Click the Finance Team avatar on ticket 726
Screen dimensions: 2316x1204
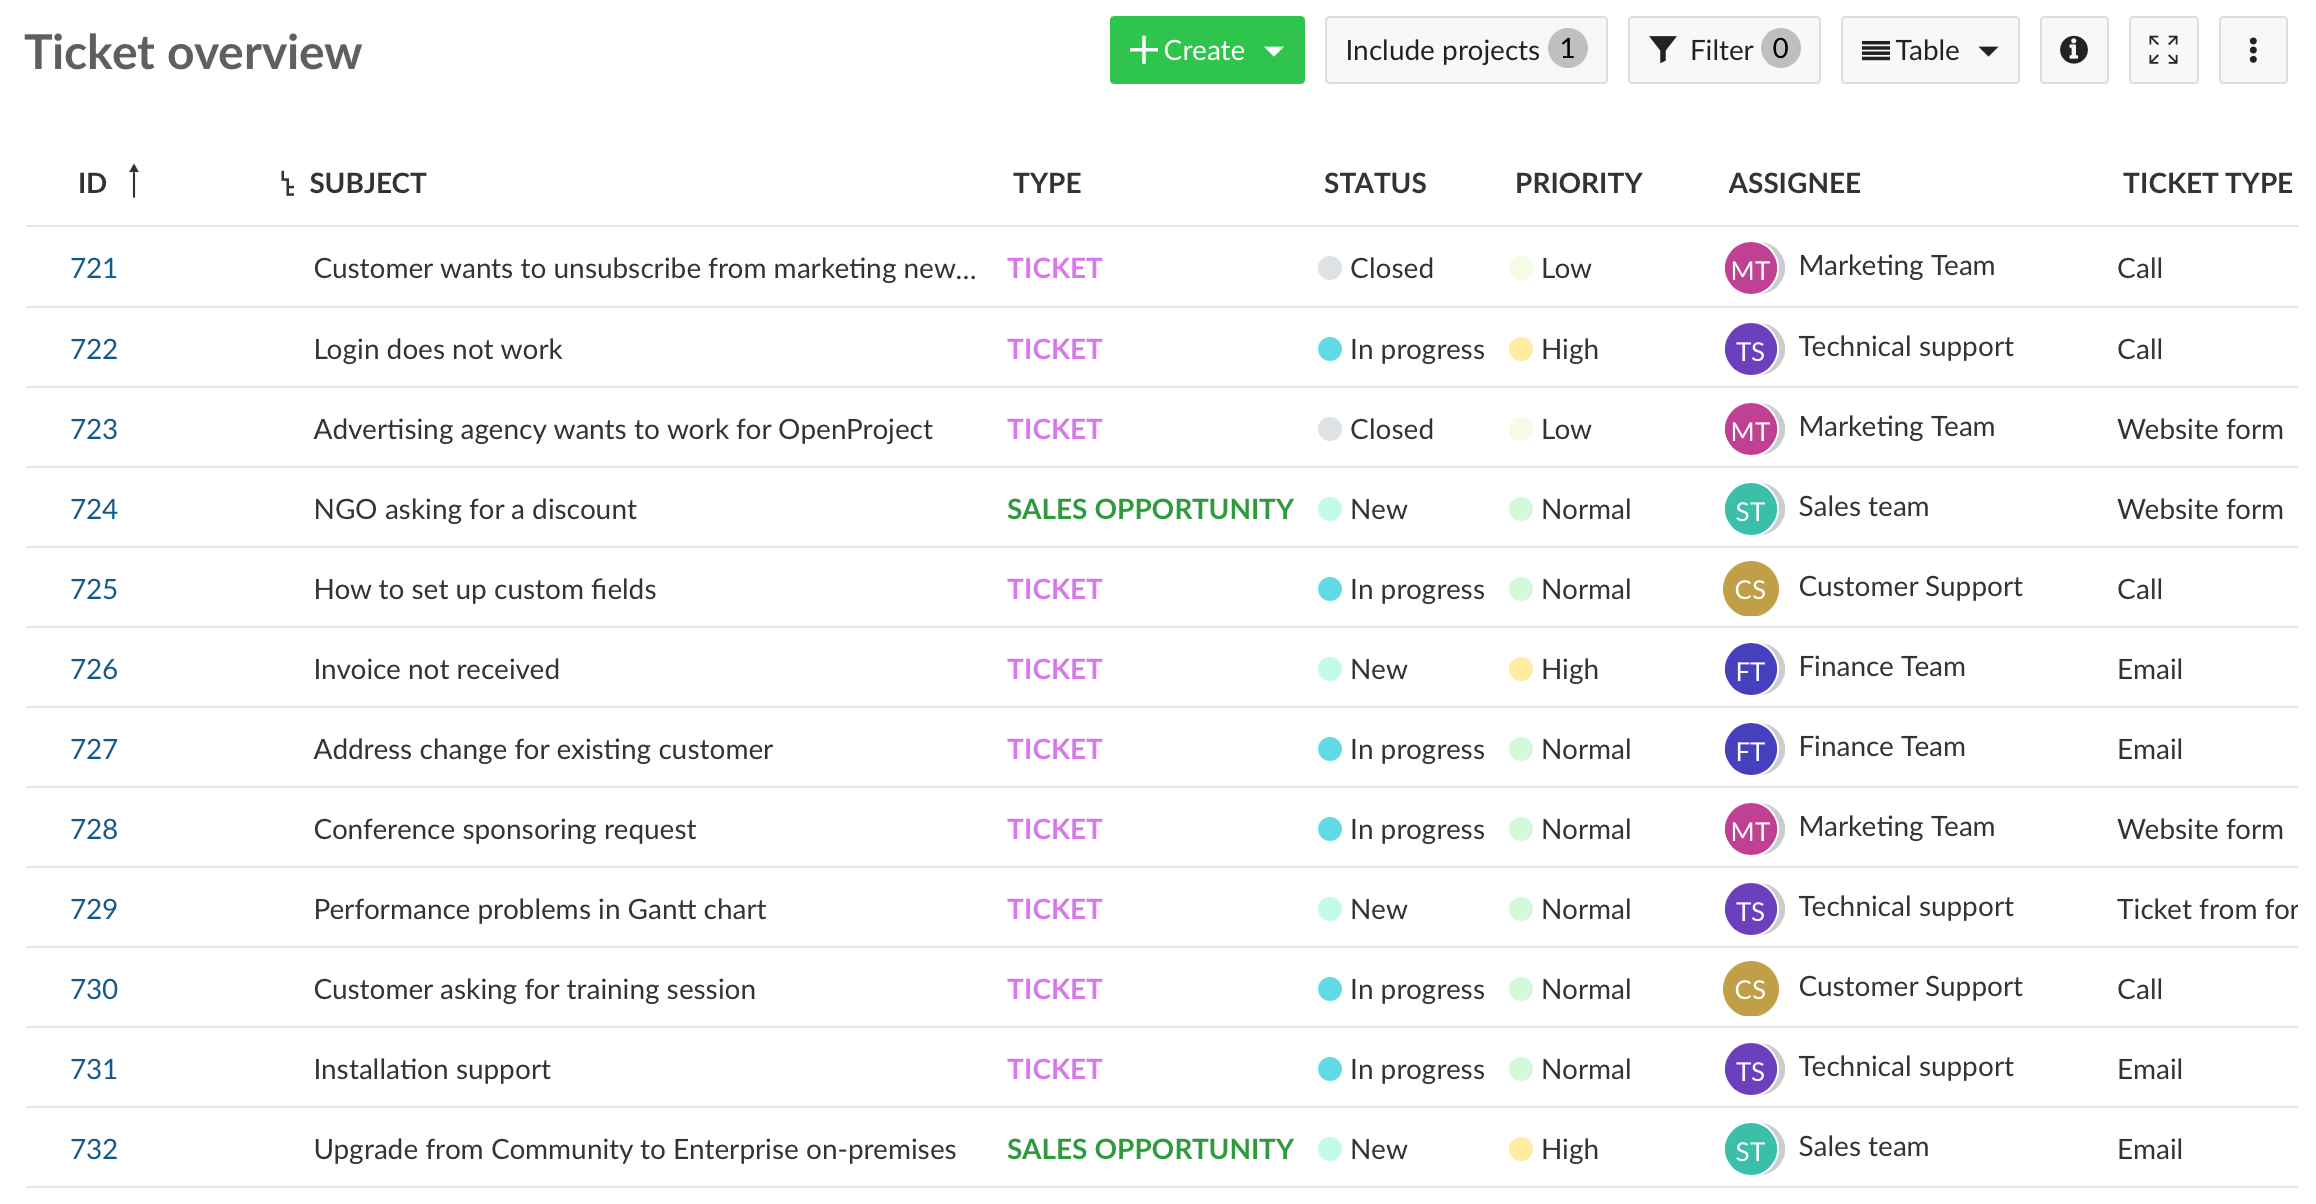tap(1749, 668)
